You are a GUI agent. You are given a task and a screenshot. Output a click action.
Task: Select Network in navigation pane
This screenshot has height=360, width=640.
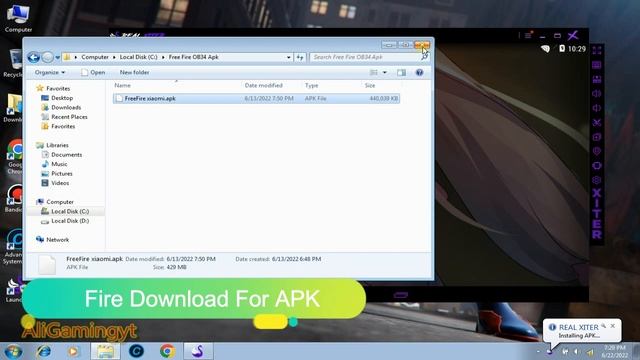pos(57,240)
